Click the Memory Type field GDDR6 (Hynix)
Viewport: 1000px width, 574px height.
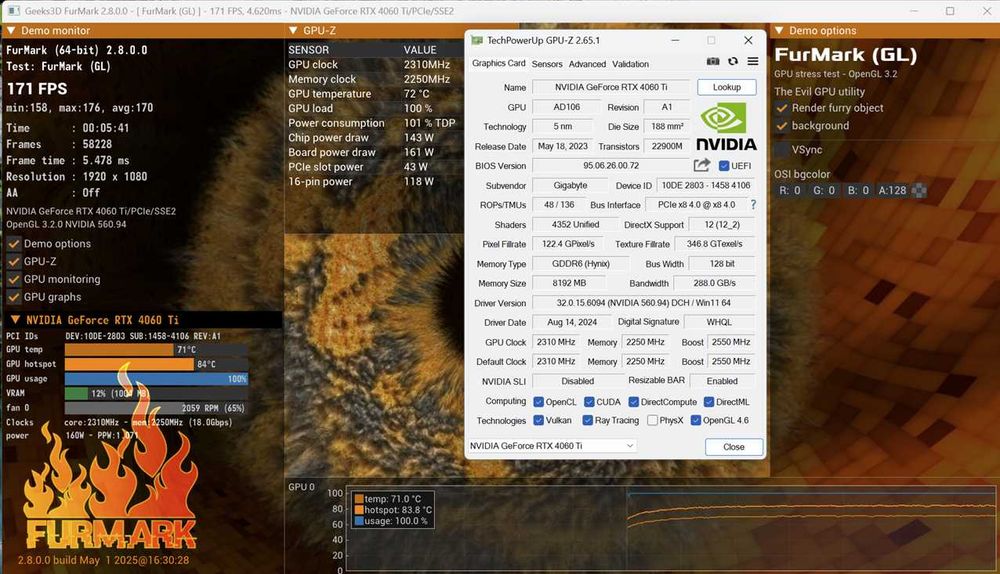pos(580,263)
